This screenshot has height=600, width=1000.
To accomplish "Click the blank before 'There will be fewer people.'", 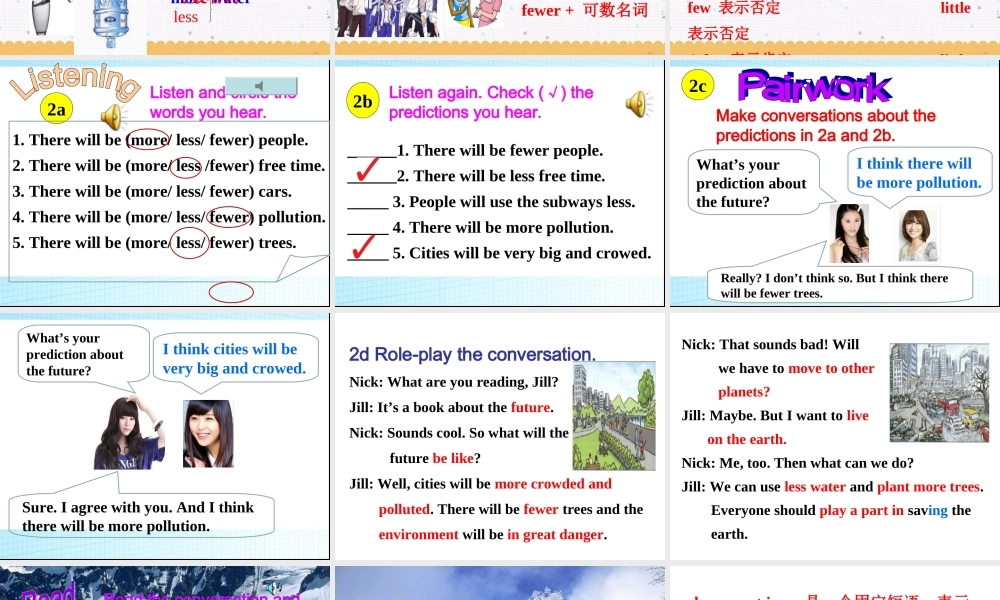I will coord(372,153).
